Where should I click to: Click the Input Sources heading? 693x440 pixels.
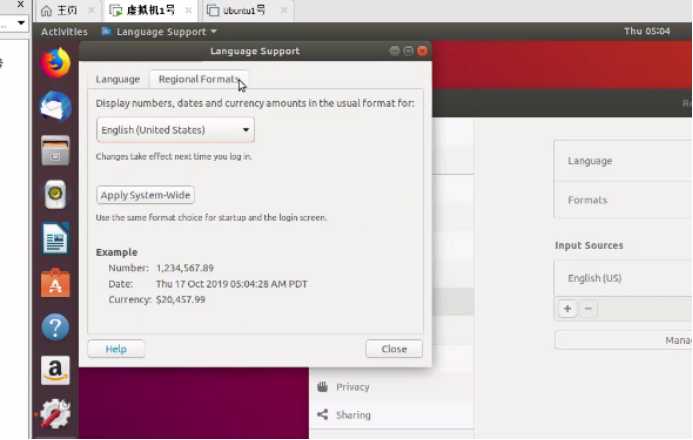589,245
